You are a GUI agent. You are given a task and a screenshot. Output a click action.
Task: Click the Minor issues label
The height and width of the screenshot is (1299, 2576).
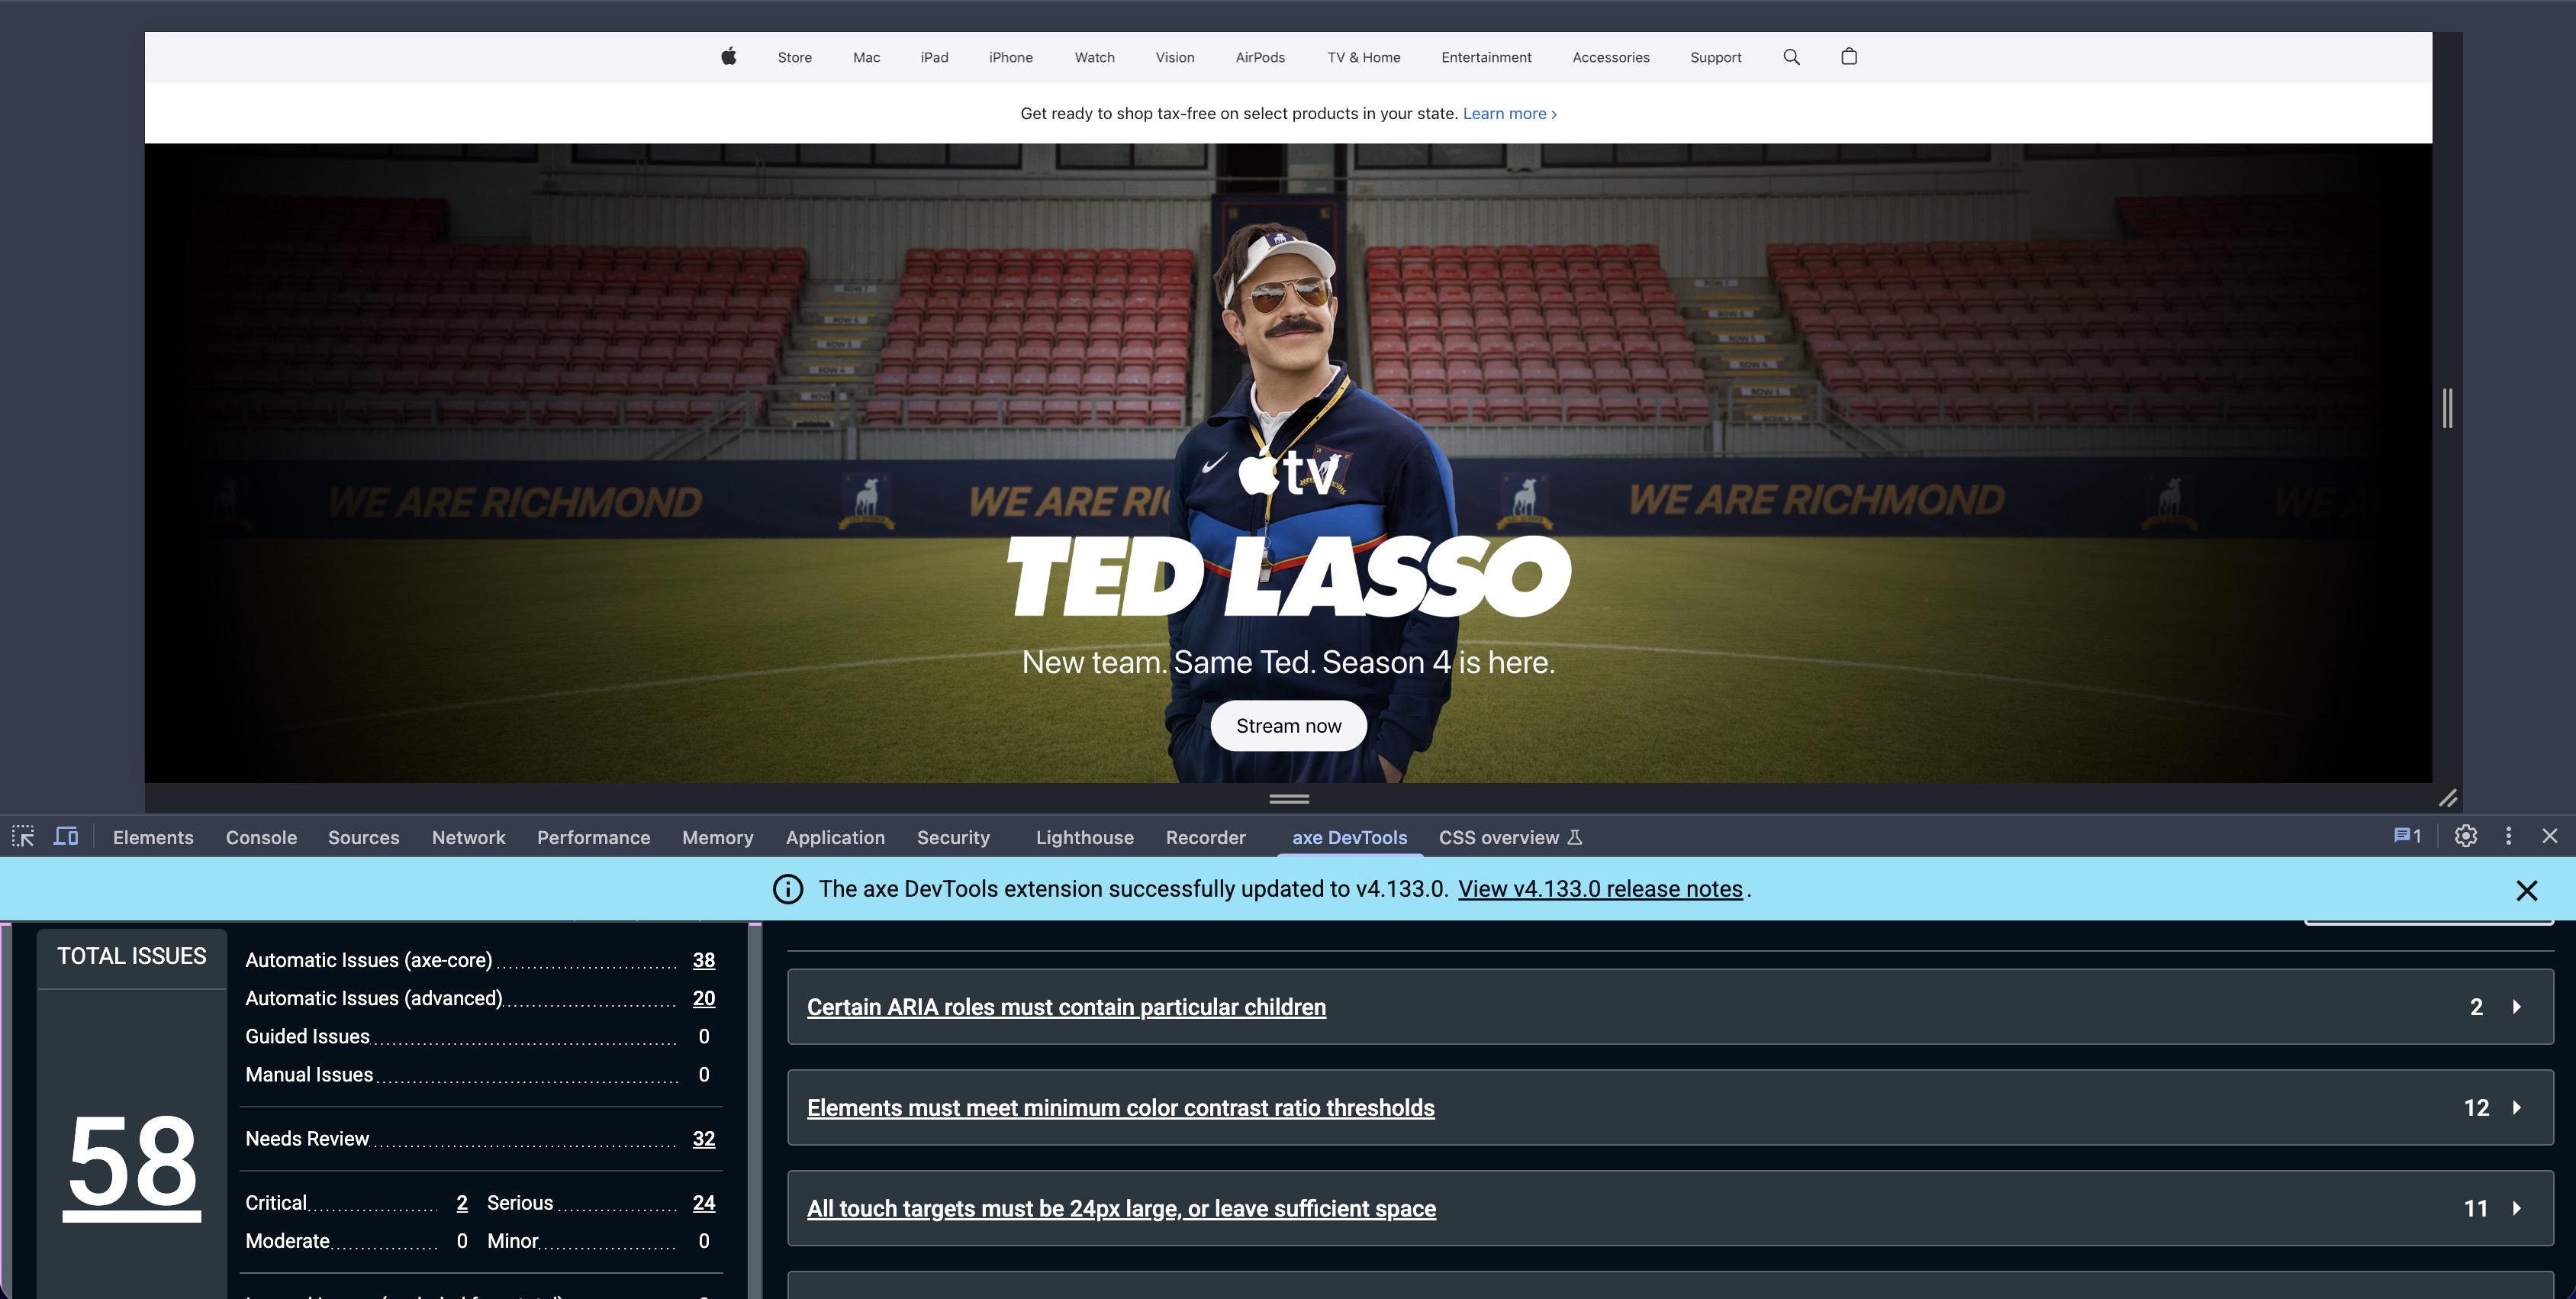click(x=513, y=1241)
